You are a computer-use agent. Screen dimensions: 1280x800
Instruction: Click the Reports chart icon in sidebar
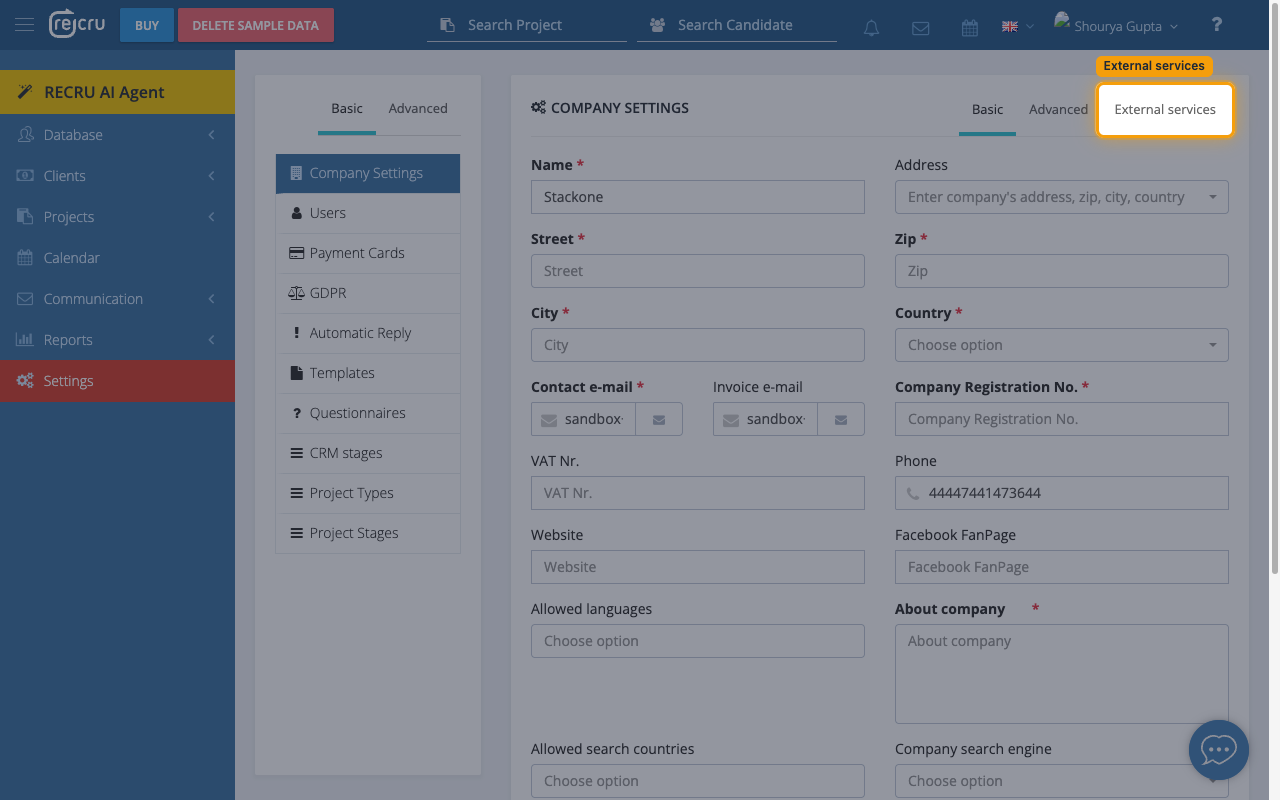point(25,340)
